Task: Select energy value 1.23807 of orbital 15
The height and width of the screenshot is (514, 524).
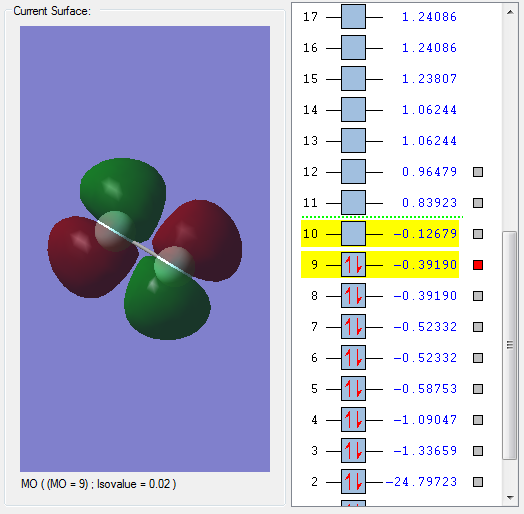Action: 429,79
